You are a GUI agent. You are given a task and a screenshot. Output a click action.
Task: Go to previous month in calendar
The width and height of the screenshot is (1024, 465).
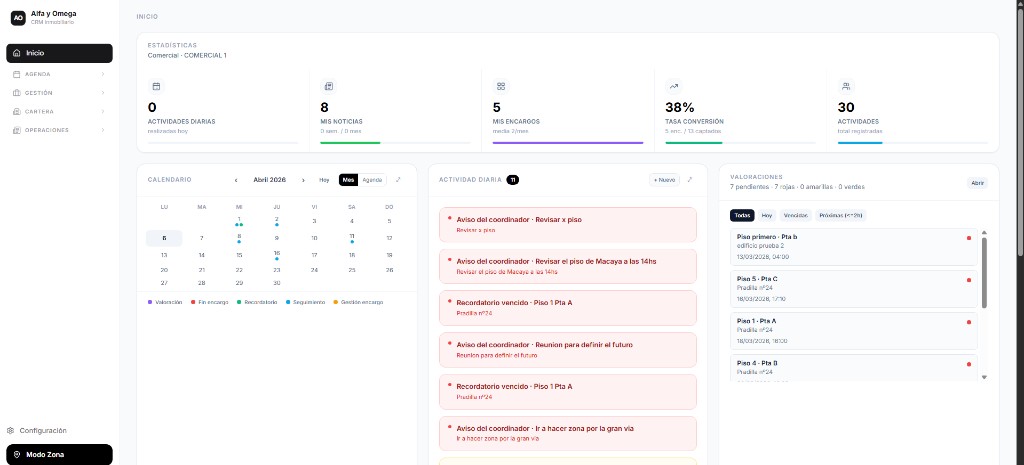pos(236,180)
